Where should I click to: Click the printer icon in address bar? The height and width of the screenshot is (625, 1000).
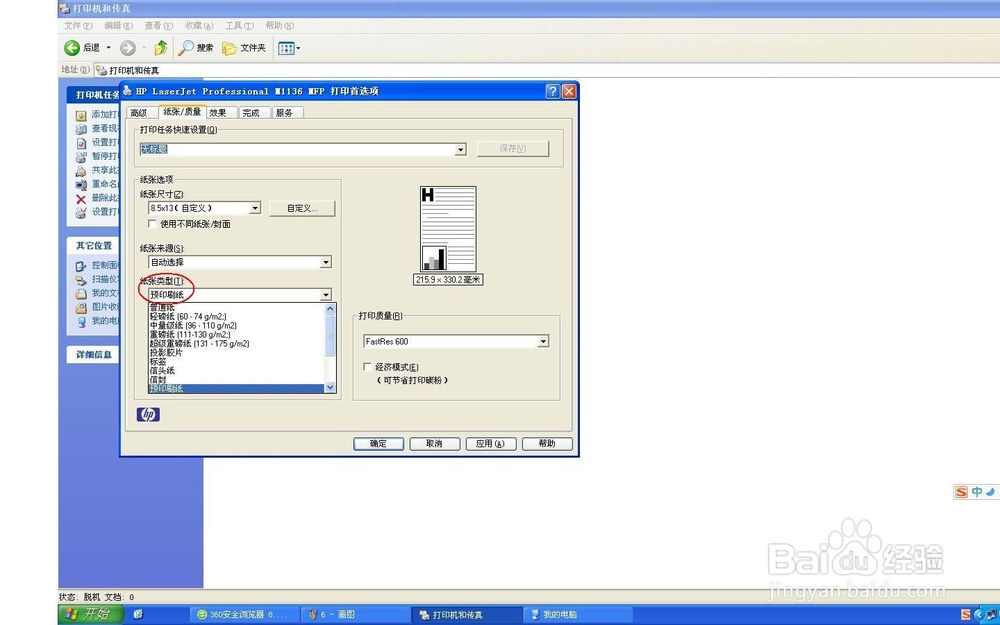101,70
